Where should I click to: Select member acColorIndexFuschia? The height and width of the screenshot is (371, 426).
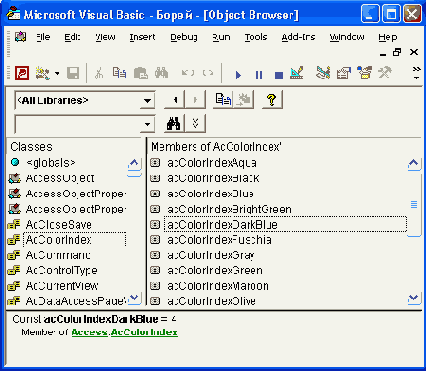[x=219, y=240]
